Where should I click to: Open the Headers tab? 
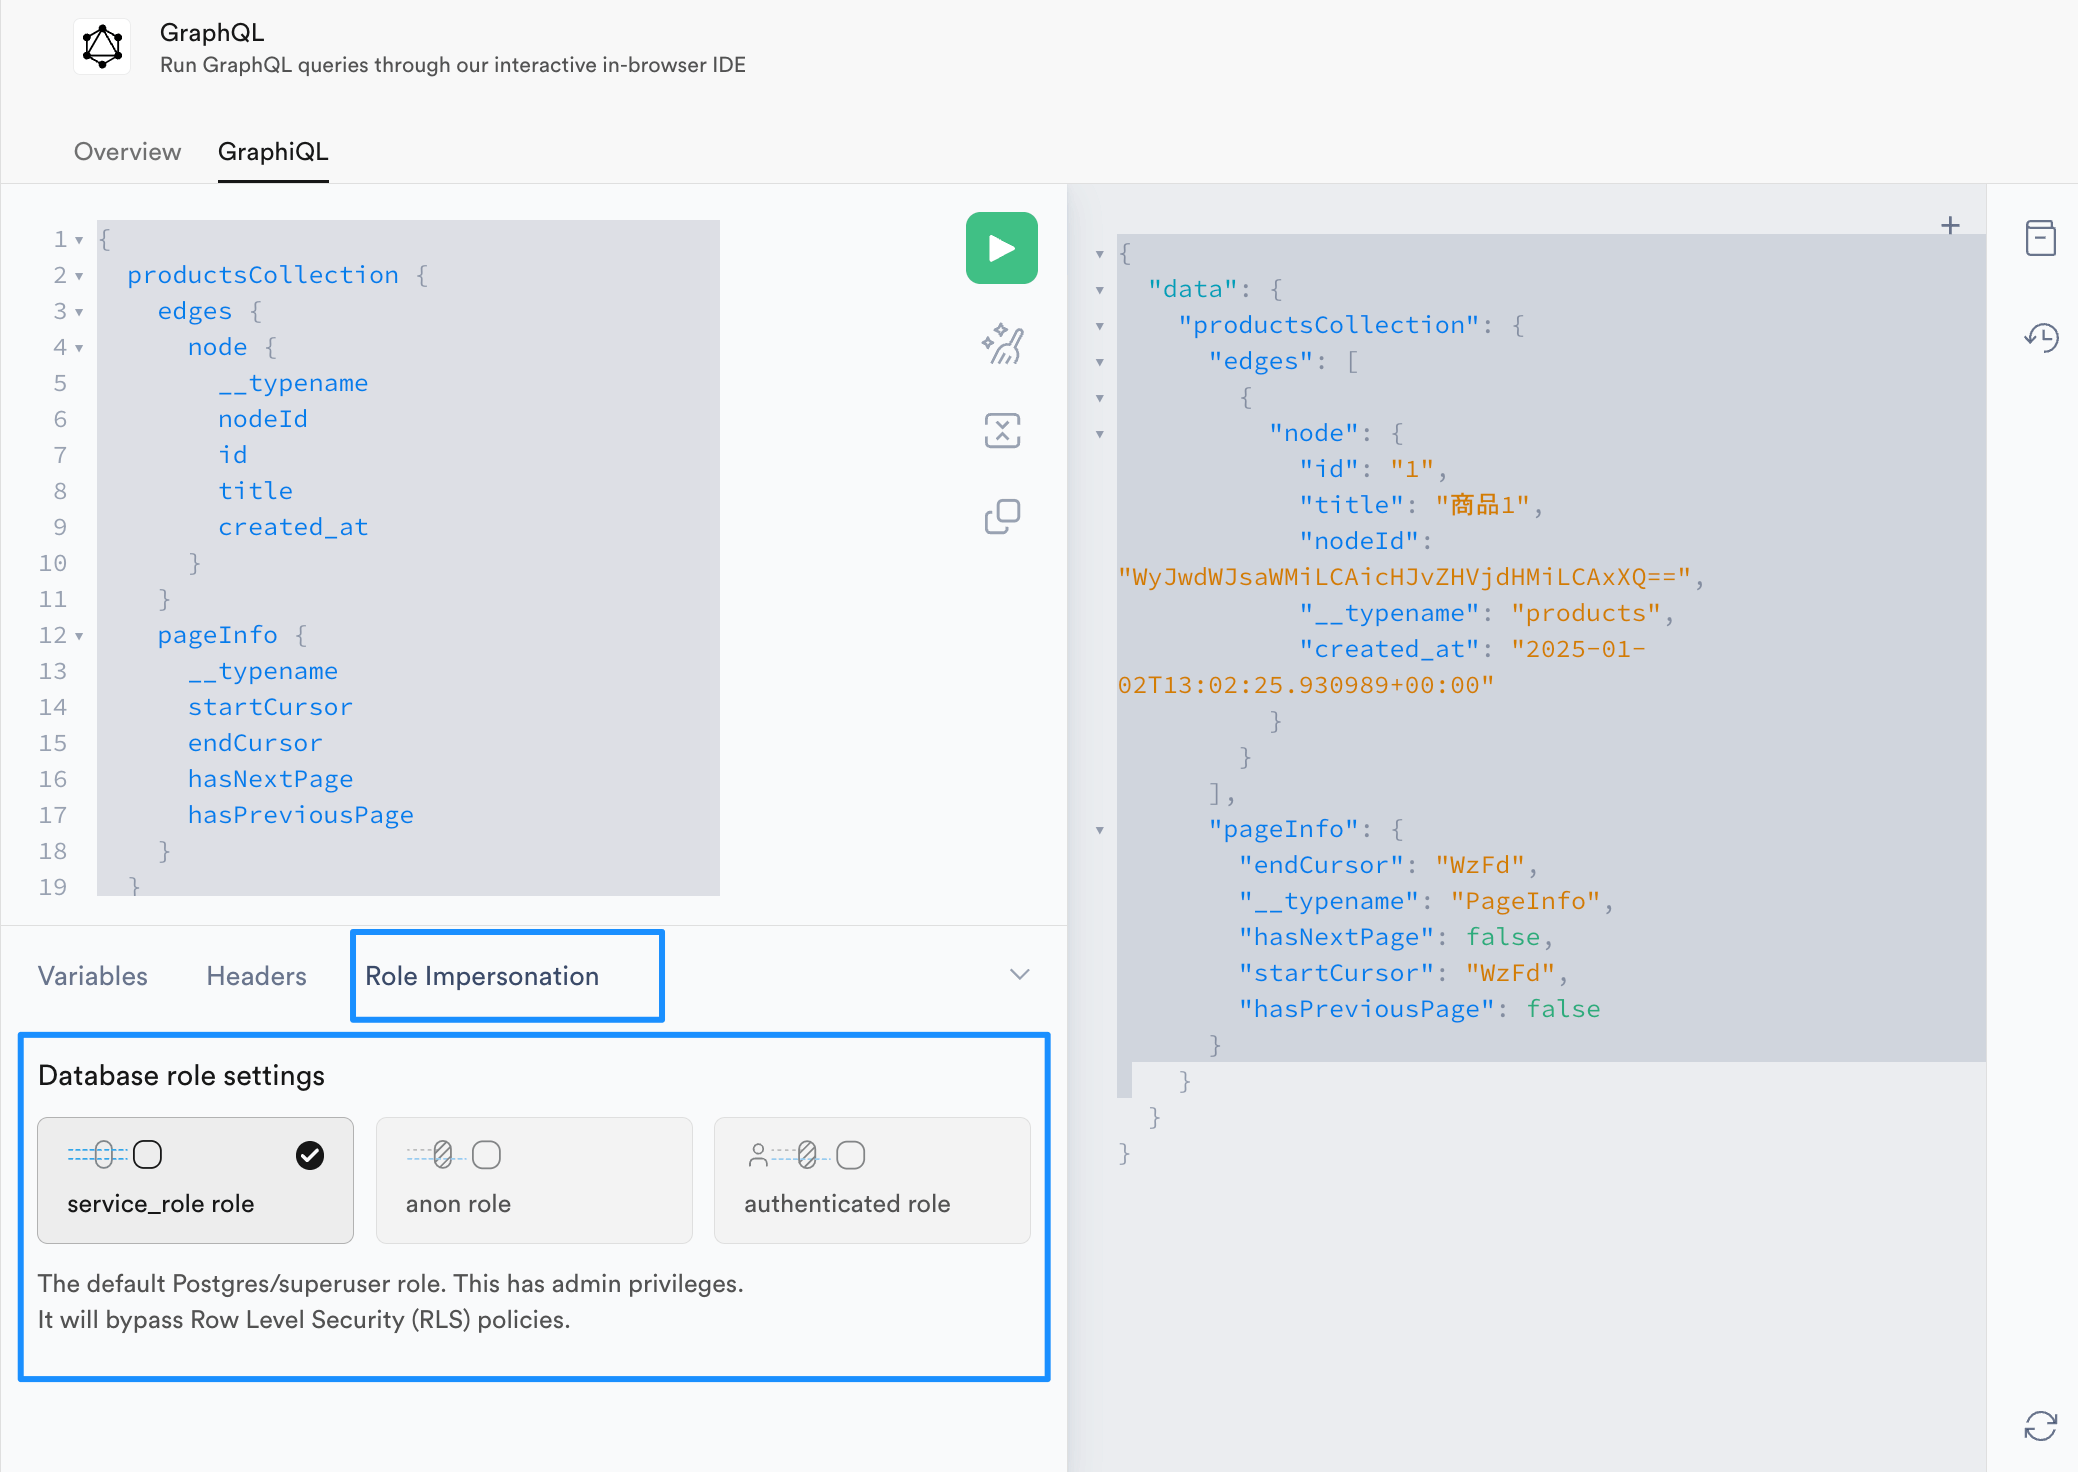[x=257, y=976]
